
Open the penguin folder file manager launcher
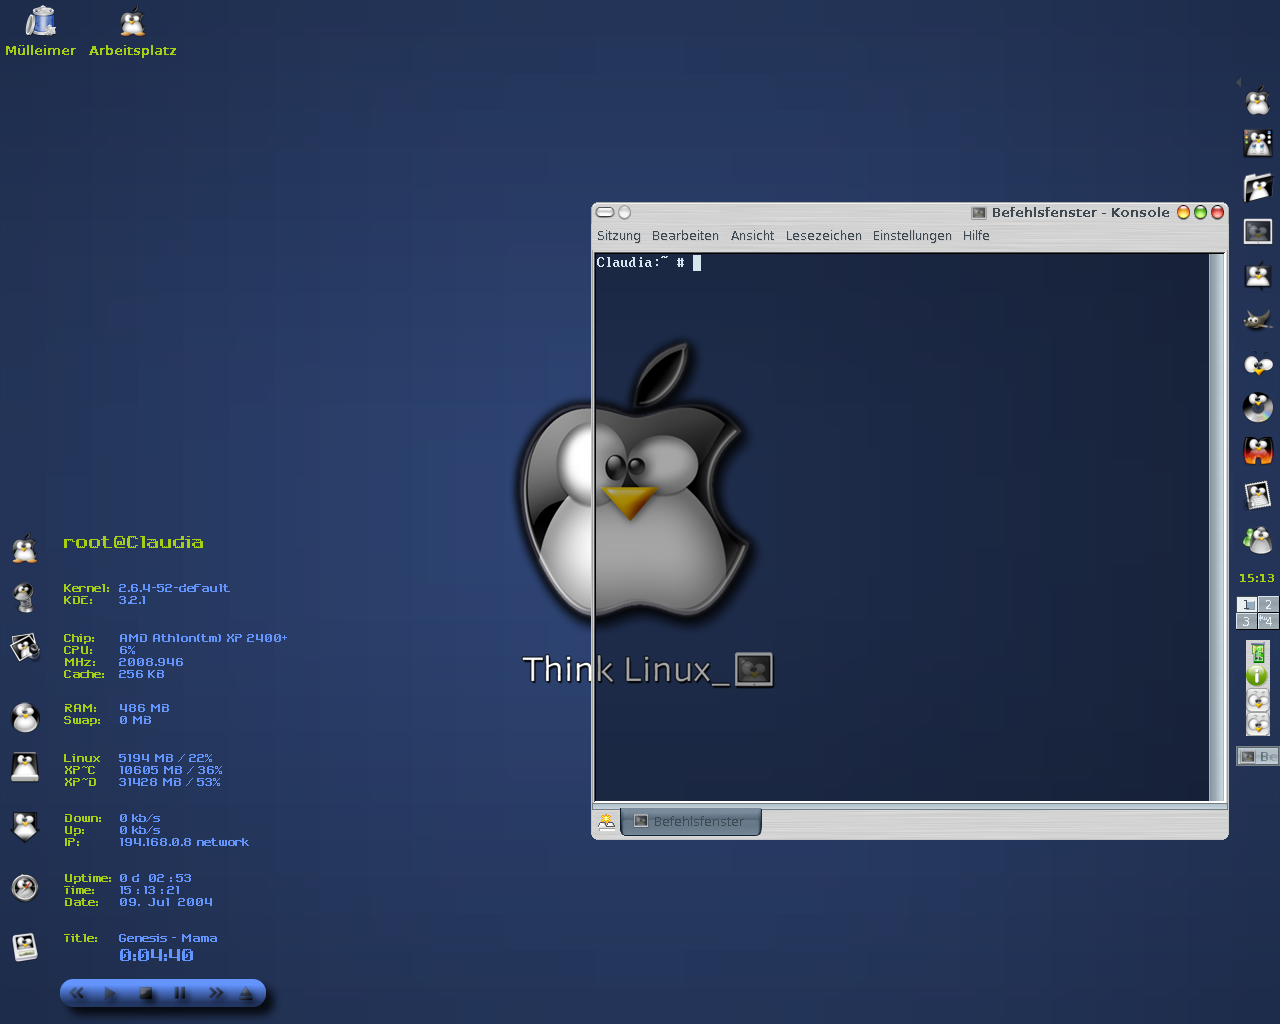(x=1257, y=188)
